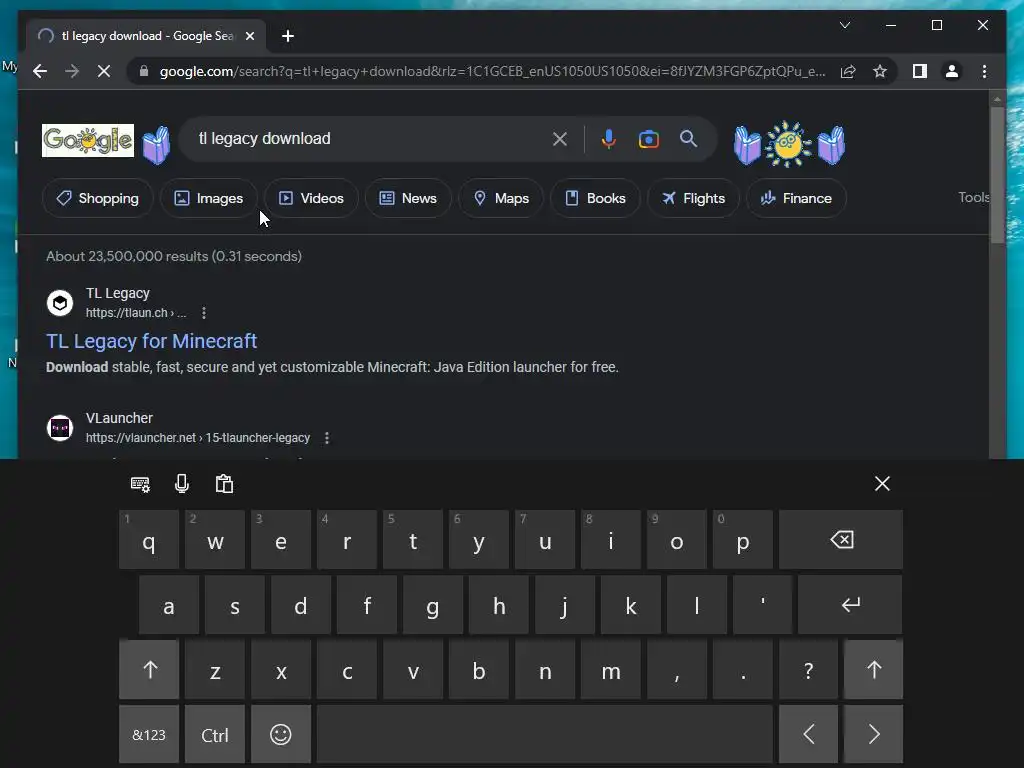Tap the Enter key on keyboard
Screen dimensions: 1024x768
coord(850,605)
